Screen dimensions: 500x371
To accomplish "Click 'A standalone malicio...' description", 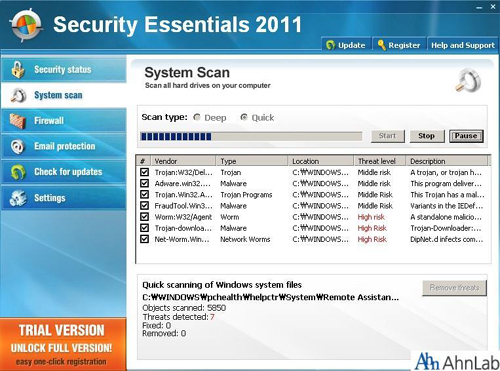I will [x=446, y=217].
